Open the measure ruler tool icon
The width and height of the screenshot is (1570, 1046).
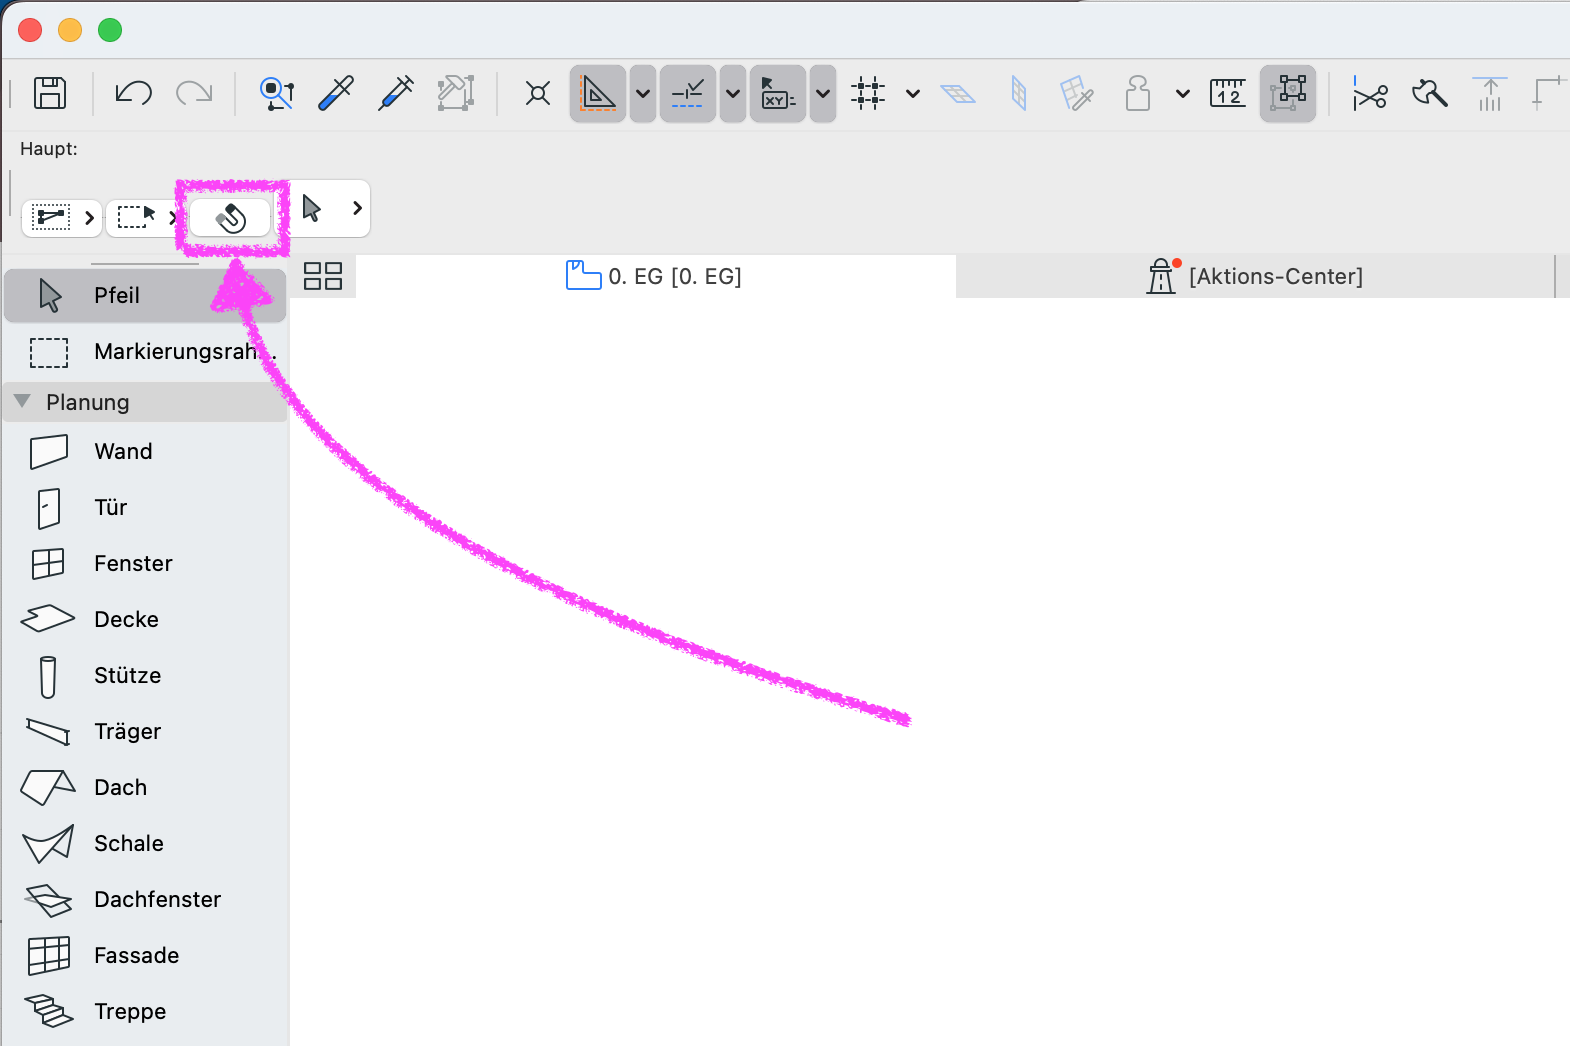tap(1227, 93)
